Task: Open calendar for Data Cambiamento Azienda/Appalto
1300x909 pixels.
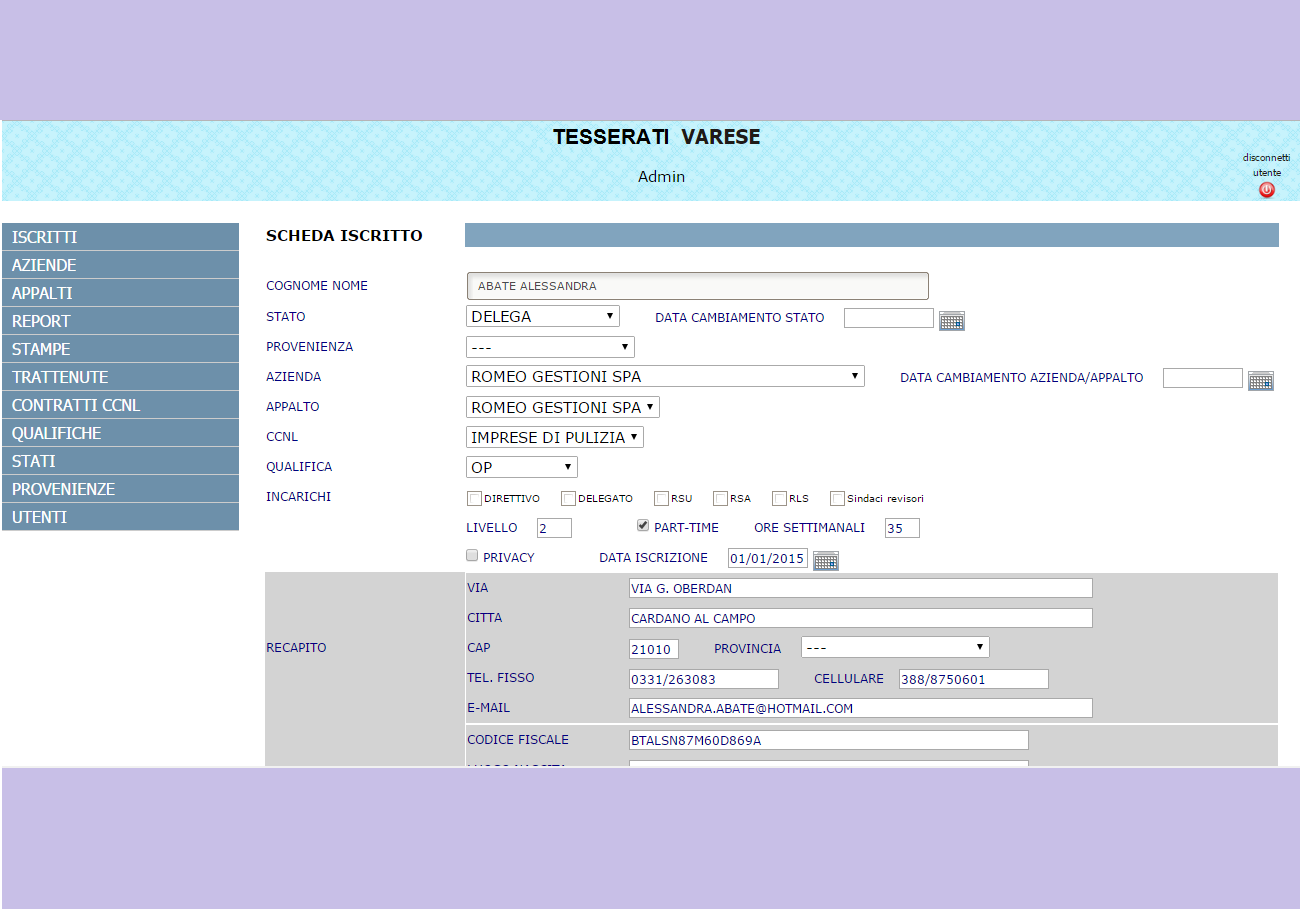Action: click(x=1261, y=380)
